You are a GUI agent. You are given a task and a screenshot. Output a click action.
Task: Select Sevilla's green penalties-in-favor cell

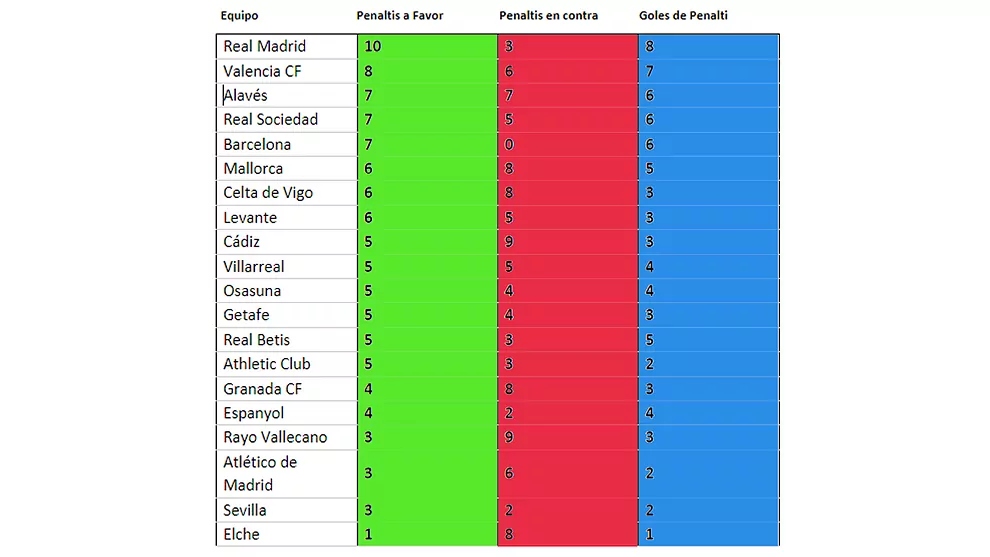[427, 510]
